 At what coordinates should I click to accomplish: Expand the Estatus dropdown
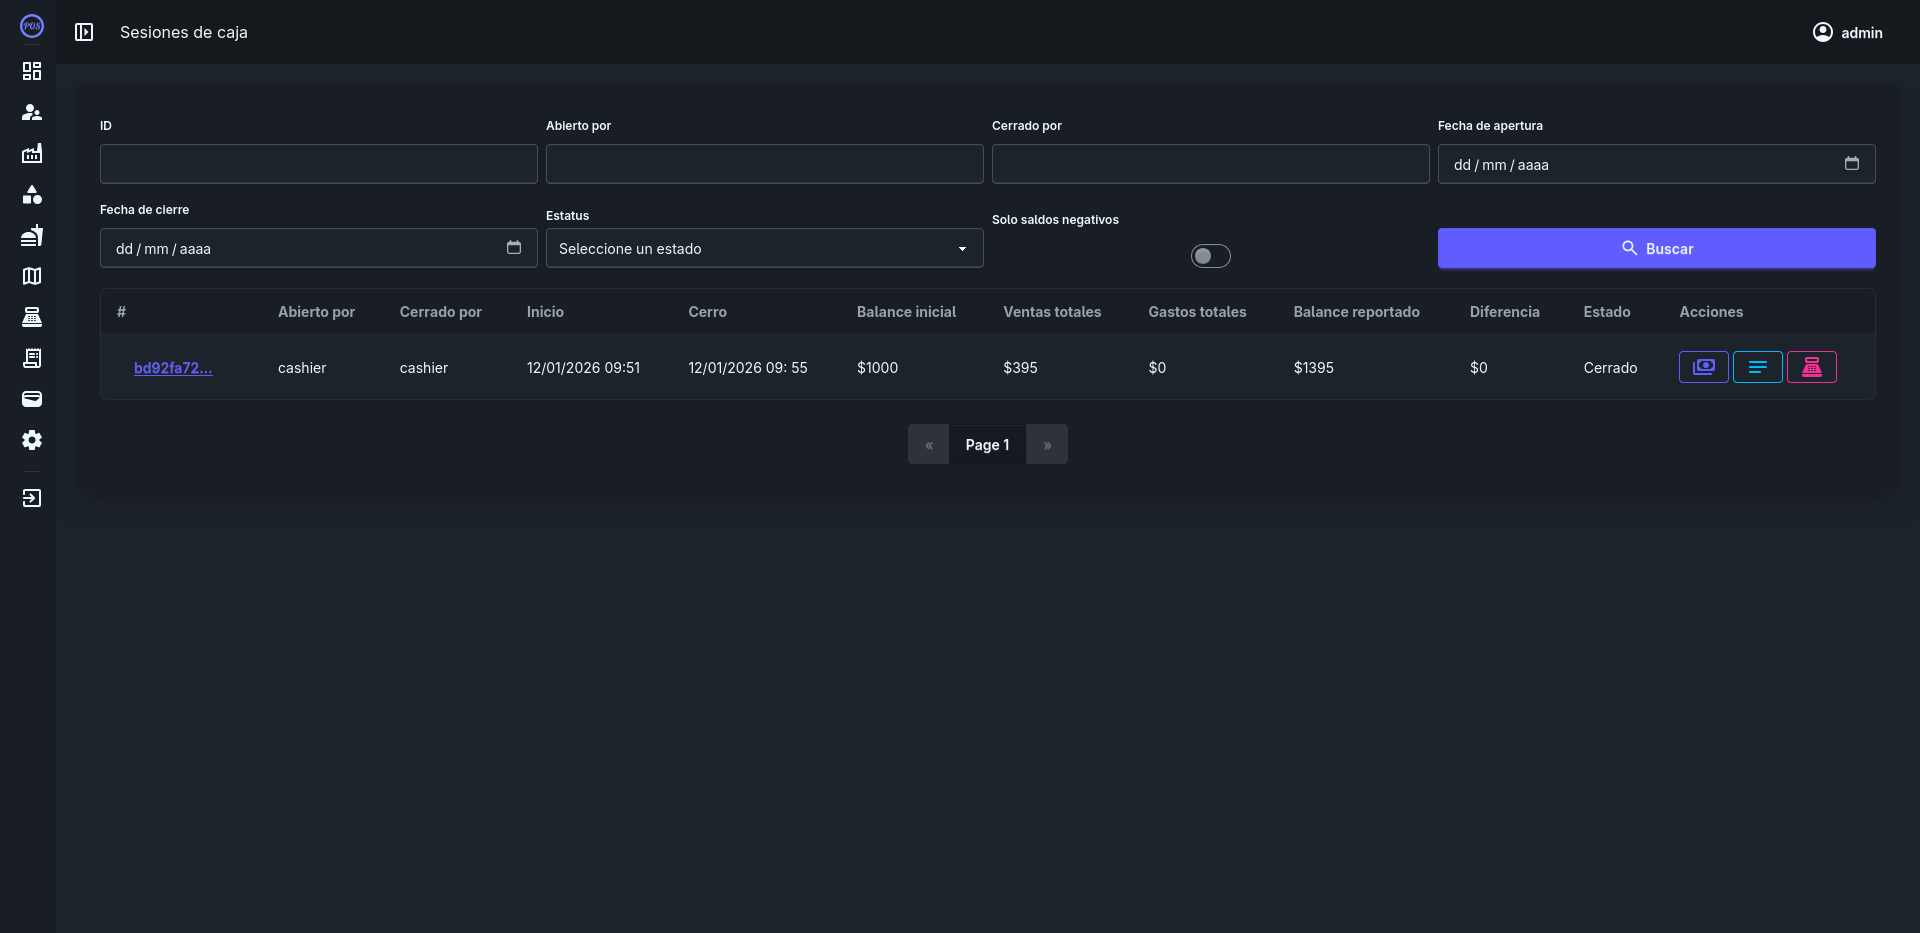pos(764,248)
